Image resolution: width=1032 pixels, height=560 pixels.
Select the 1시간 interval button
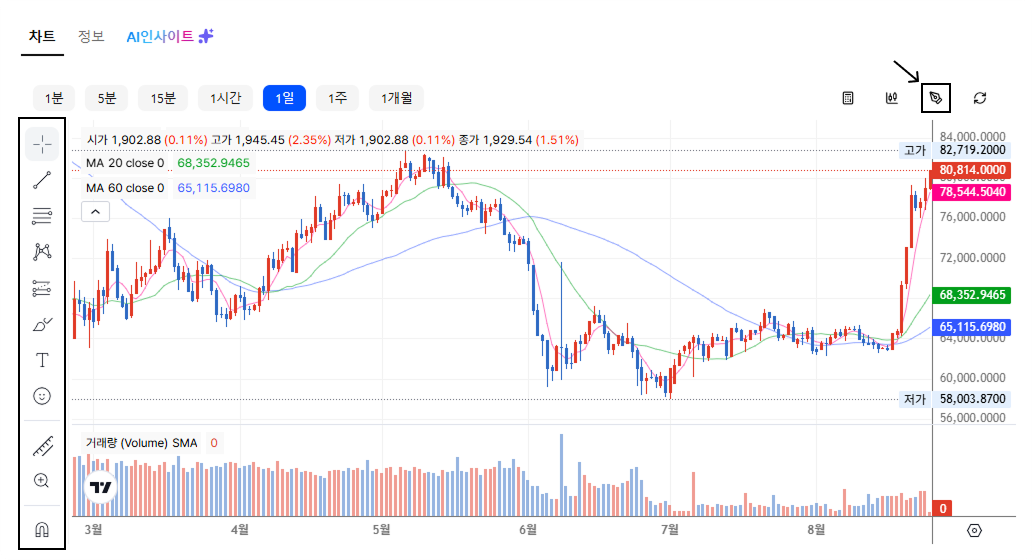tap(226, 98)
